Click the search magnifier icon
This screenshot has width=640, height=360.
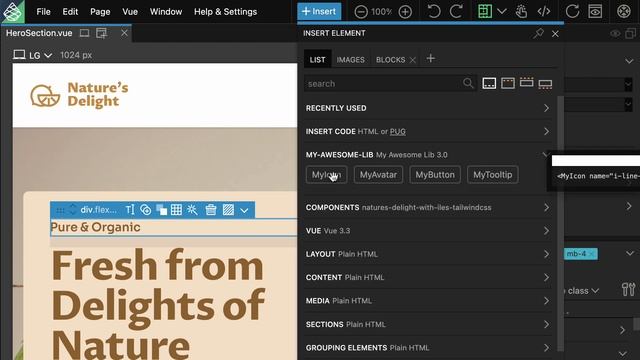click(x=468, y=83)
